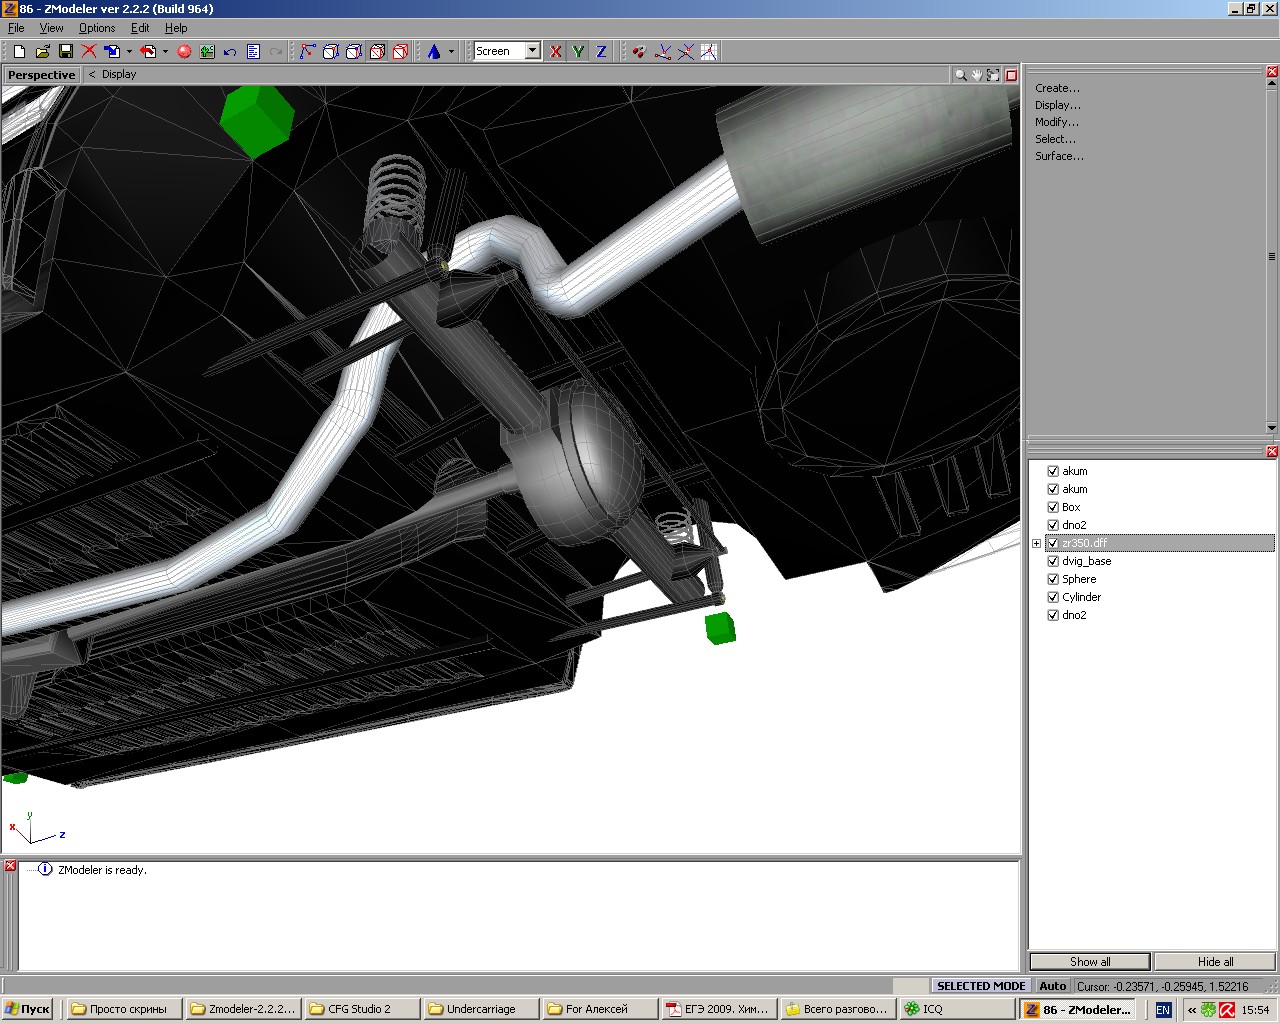Viewport: 1280px width, 1024px height.
Task: Toggle the dvig_base object checkbox
Action: coord(1052,561)
